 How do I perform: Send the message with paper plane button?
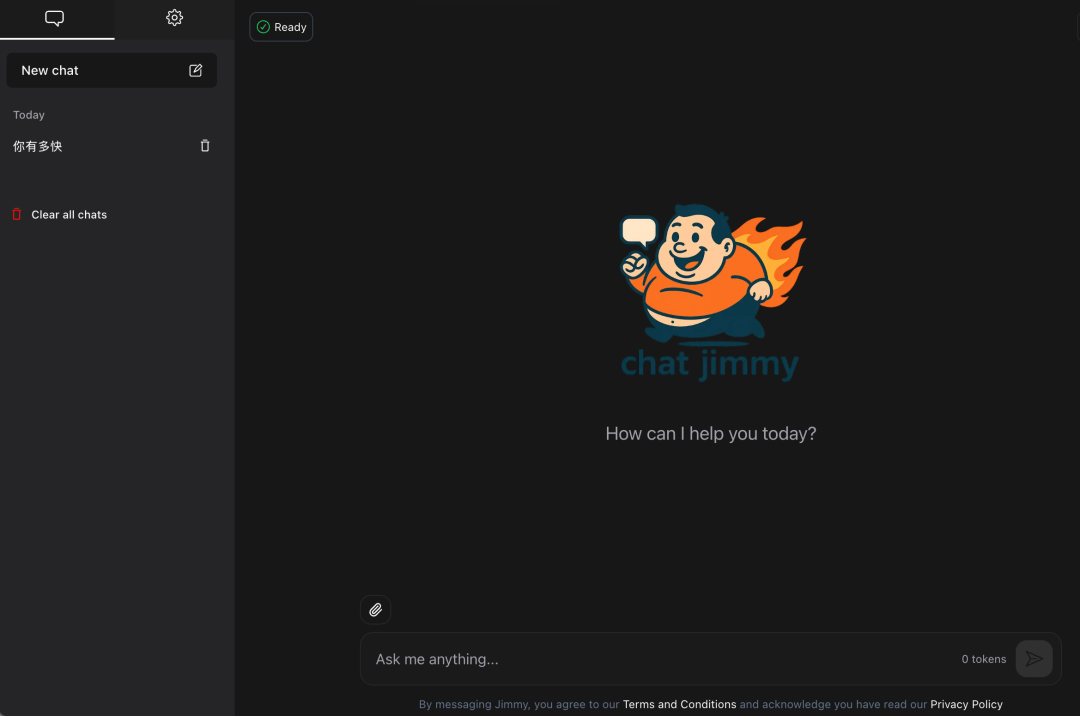[1034, 659]
